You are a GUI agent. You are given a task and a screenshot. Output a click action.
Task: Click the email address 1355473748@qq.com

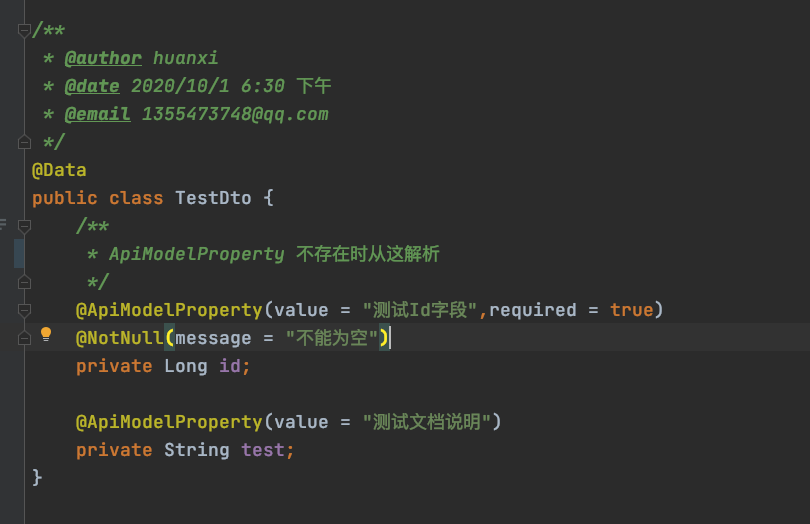[x=235, y=114]
